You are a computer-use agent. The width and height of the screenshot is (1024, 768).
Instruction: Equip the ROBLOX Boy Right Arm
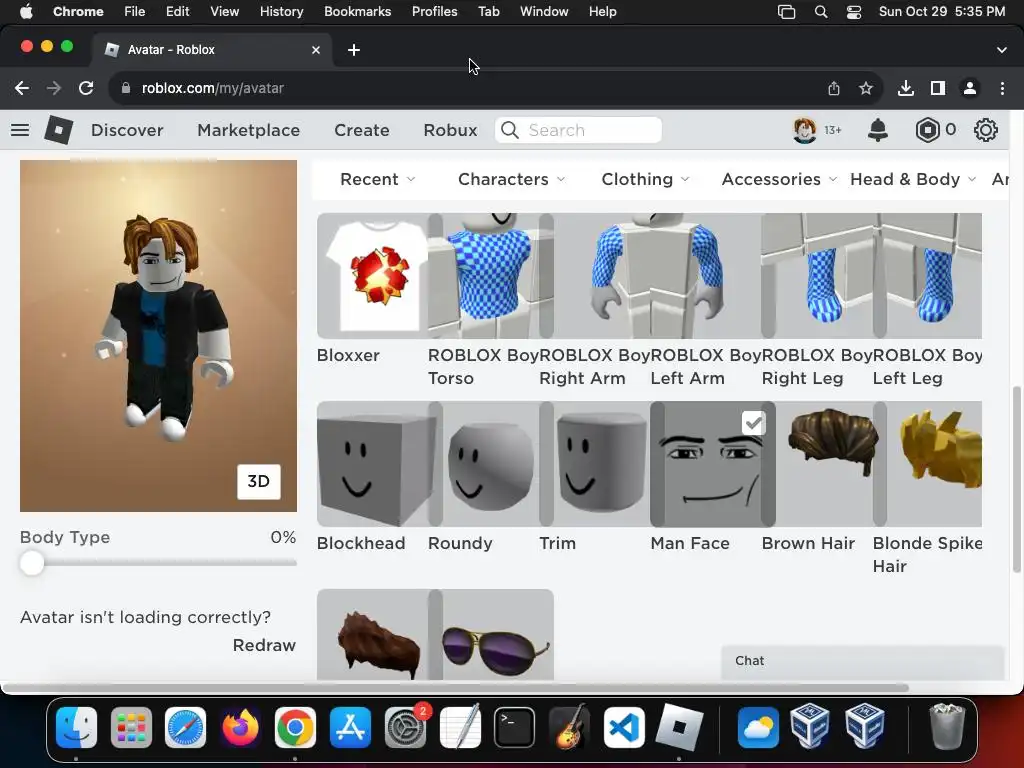(x=595, y=276)
